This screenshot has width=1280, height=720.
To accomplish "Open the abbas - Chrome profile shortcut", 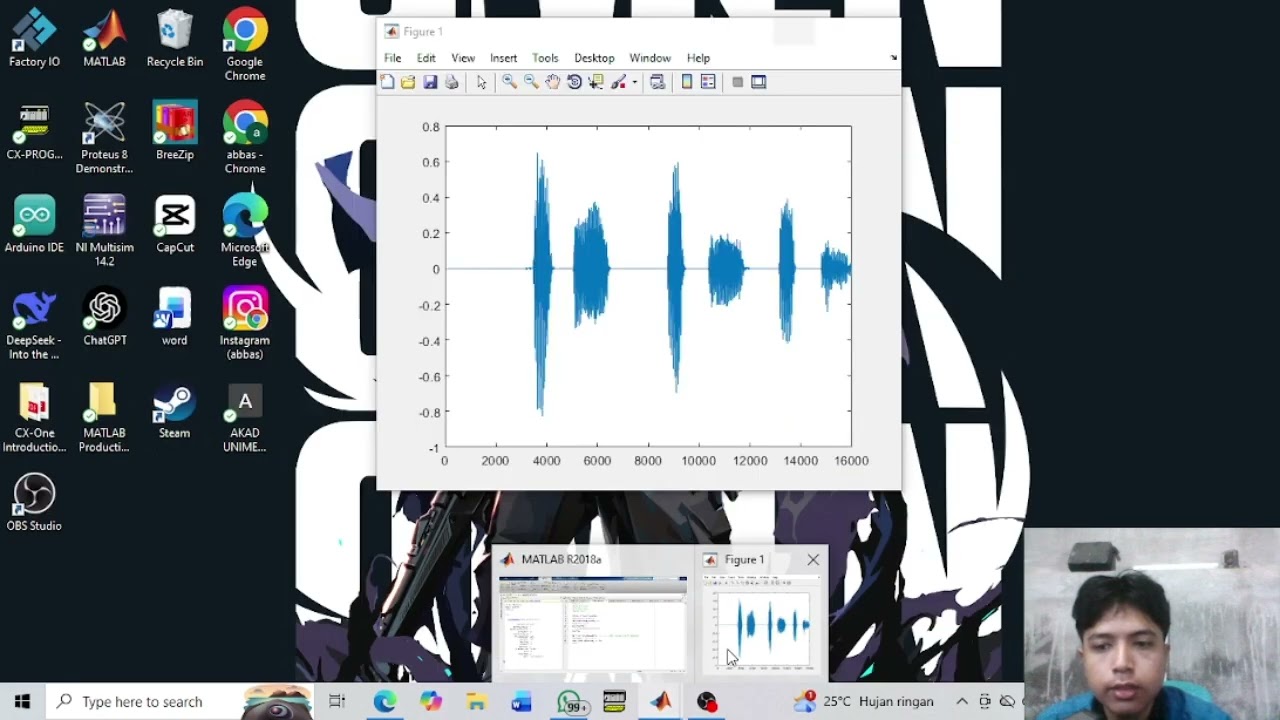I will [245, 138].
